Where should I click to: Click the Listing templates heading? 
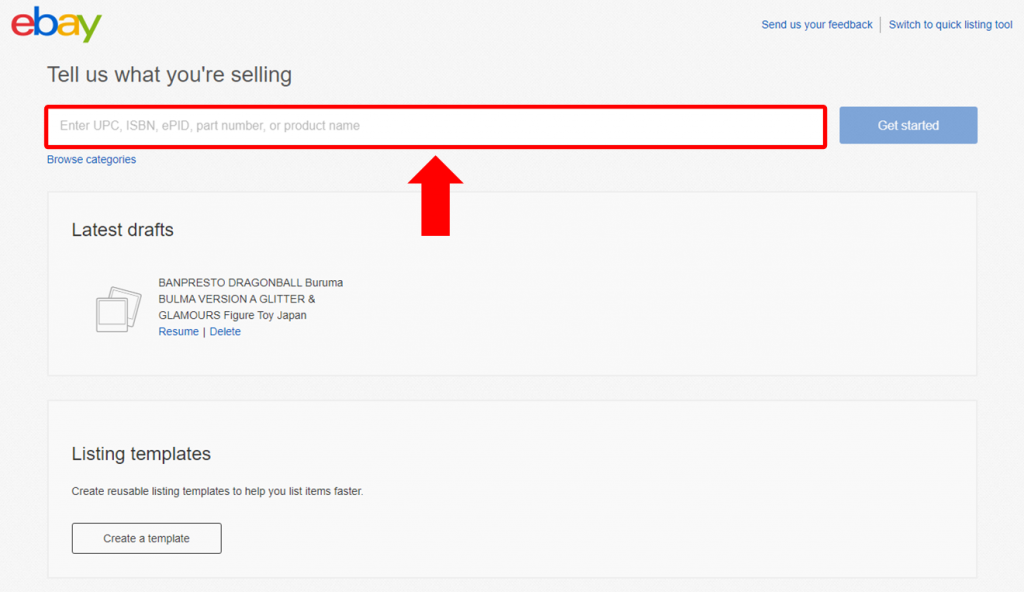point(141,453)
